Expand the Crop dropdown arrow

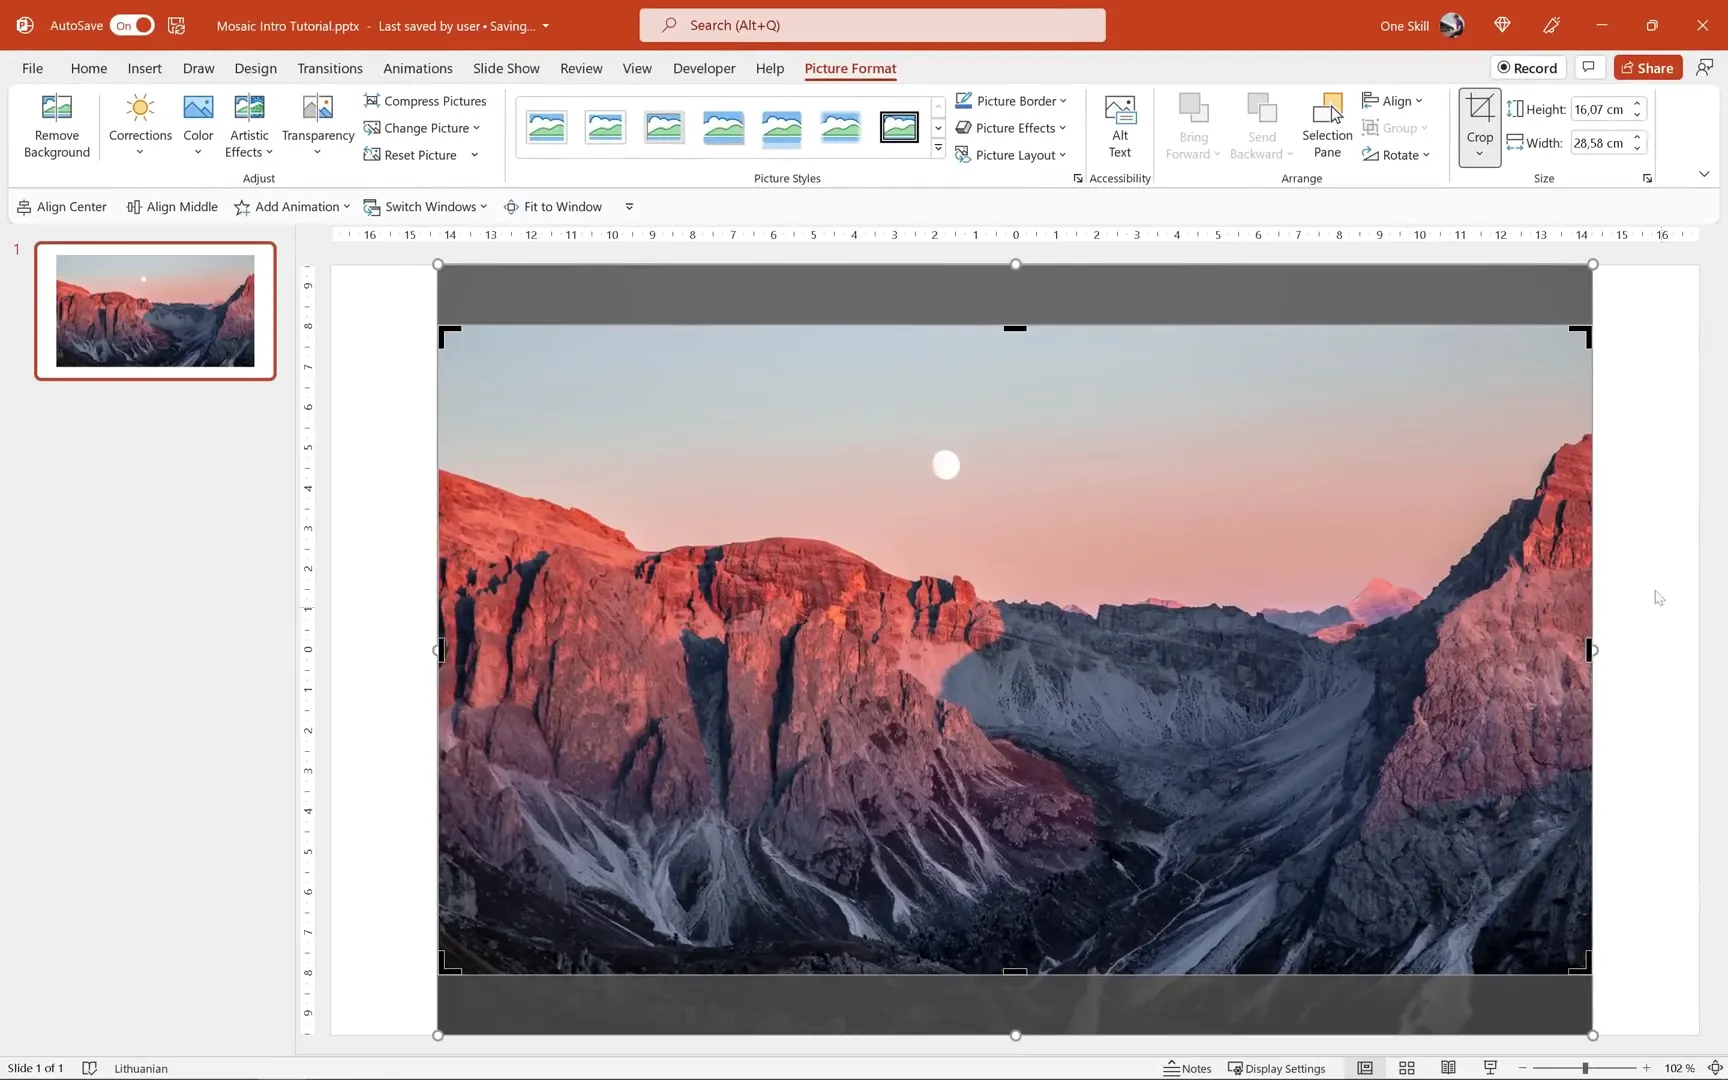click(x=1480, y=154)
